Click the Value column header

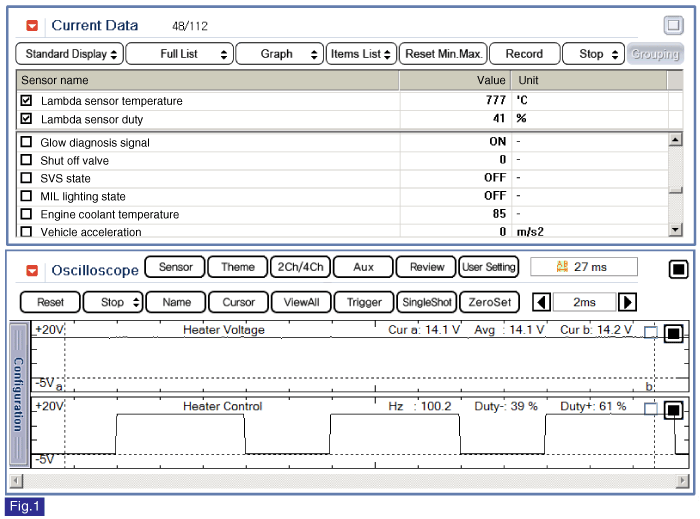[x=455, y=80]
